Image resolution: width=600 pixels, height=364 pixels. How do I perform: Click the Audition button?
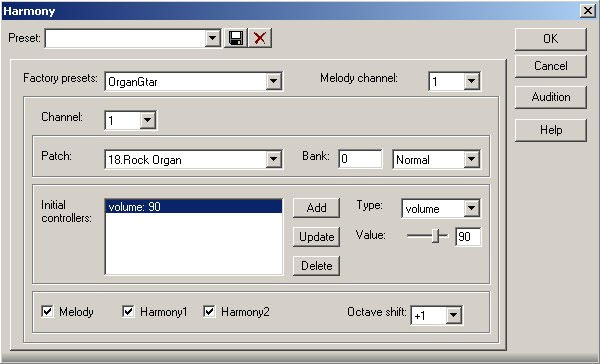[550, 97]
